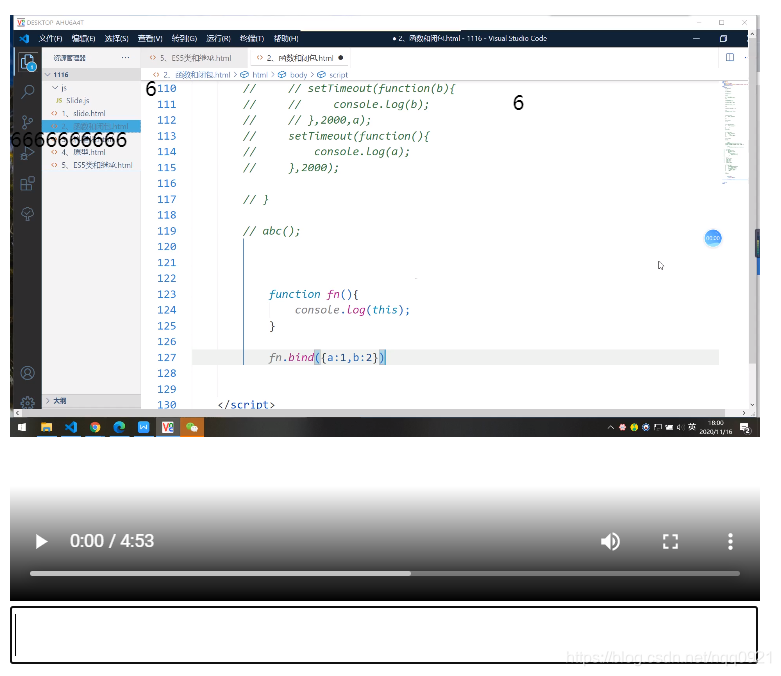
Task: Open the video player's more options menu
Action: (730, 541)
